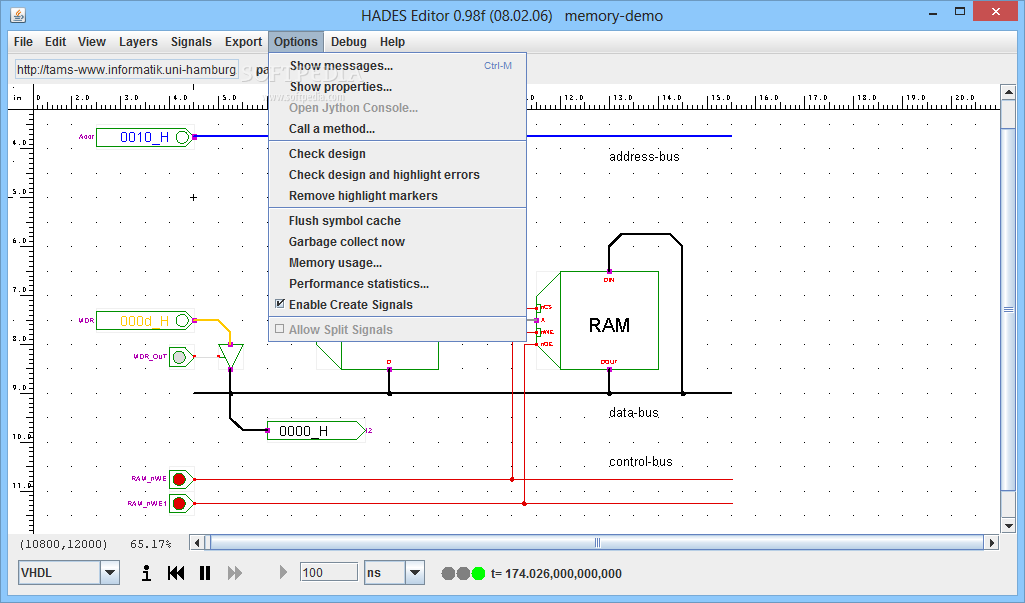Toggle the RAM_nWE red input switch
The height and width of the screenshot is (603, 1025).
[x=180, y=479]
